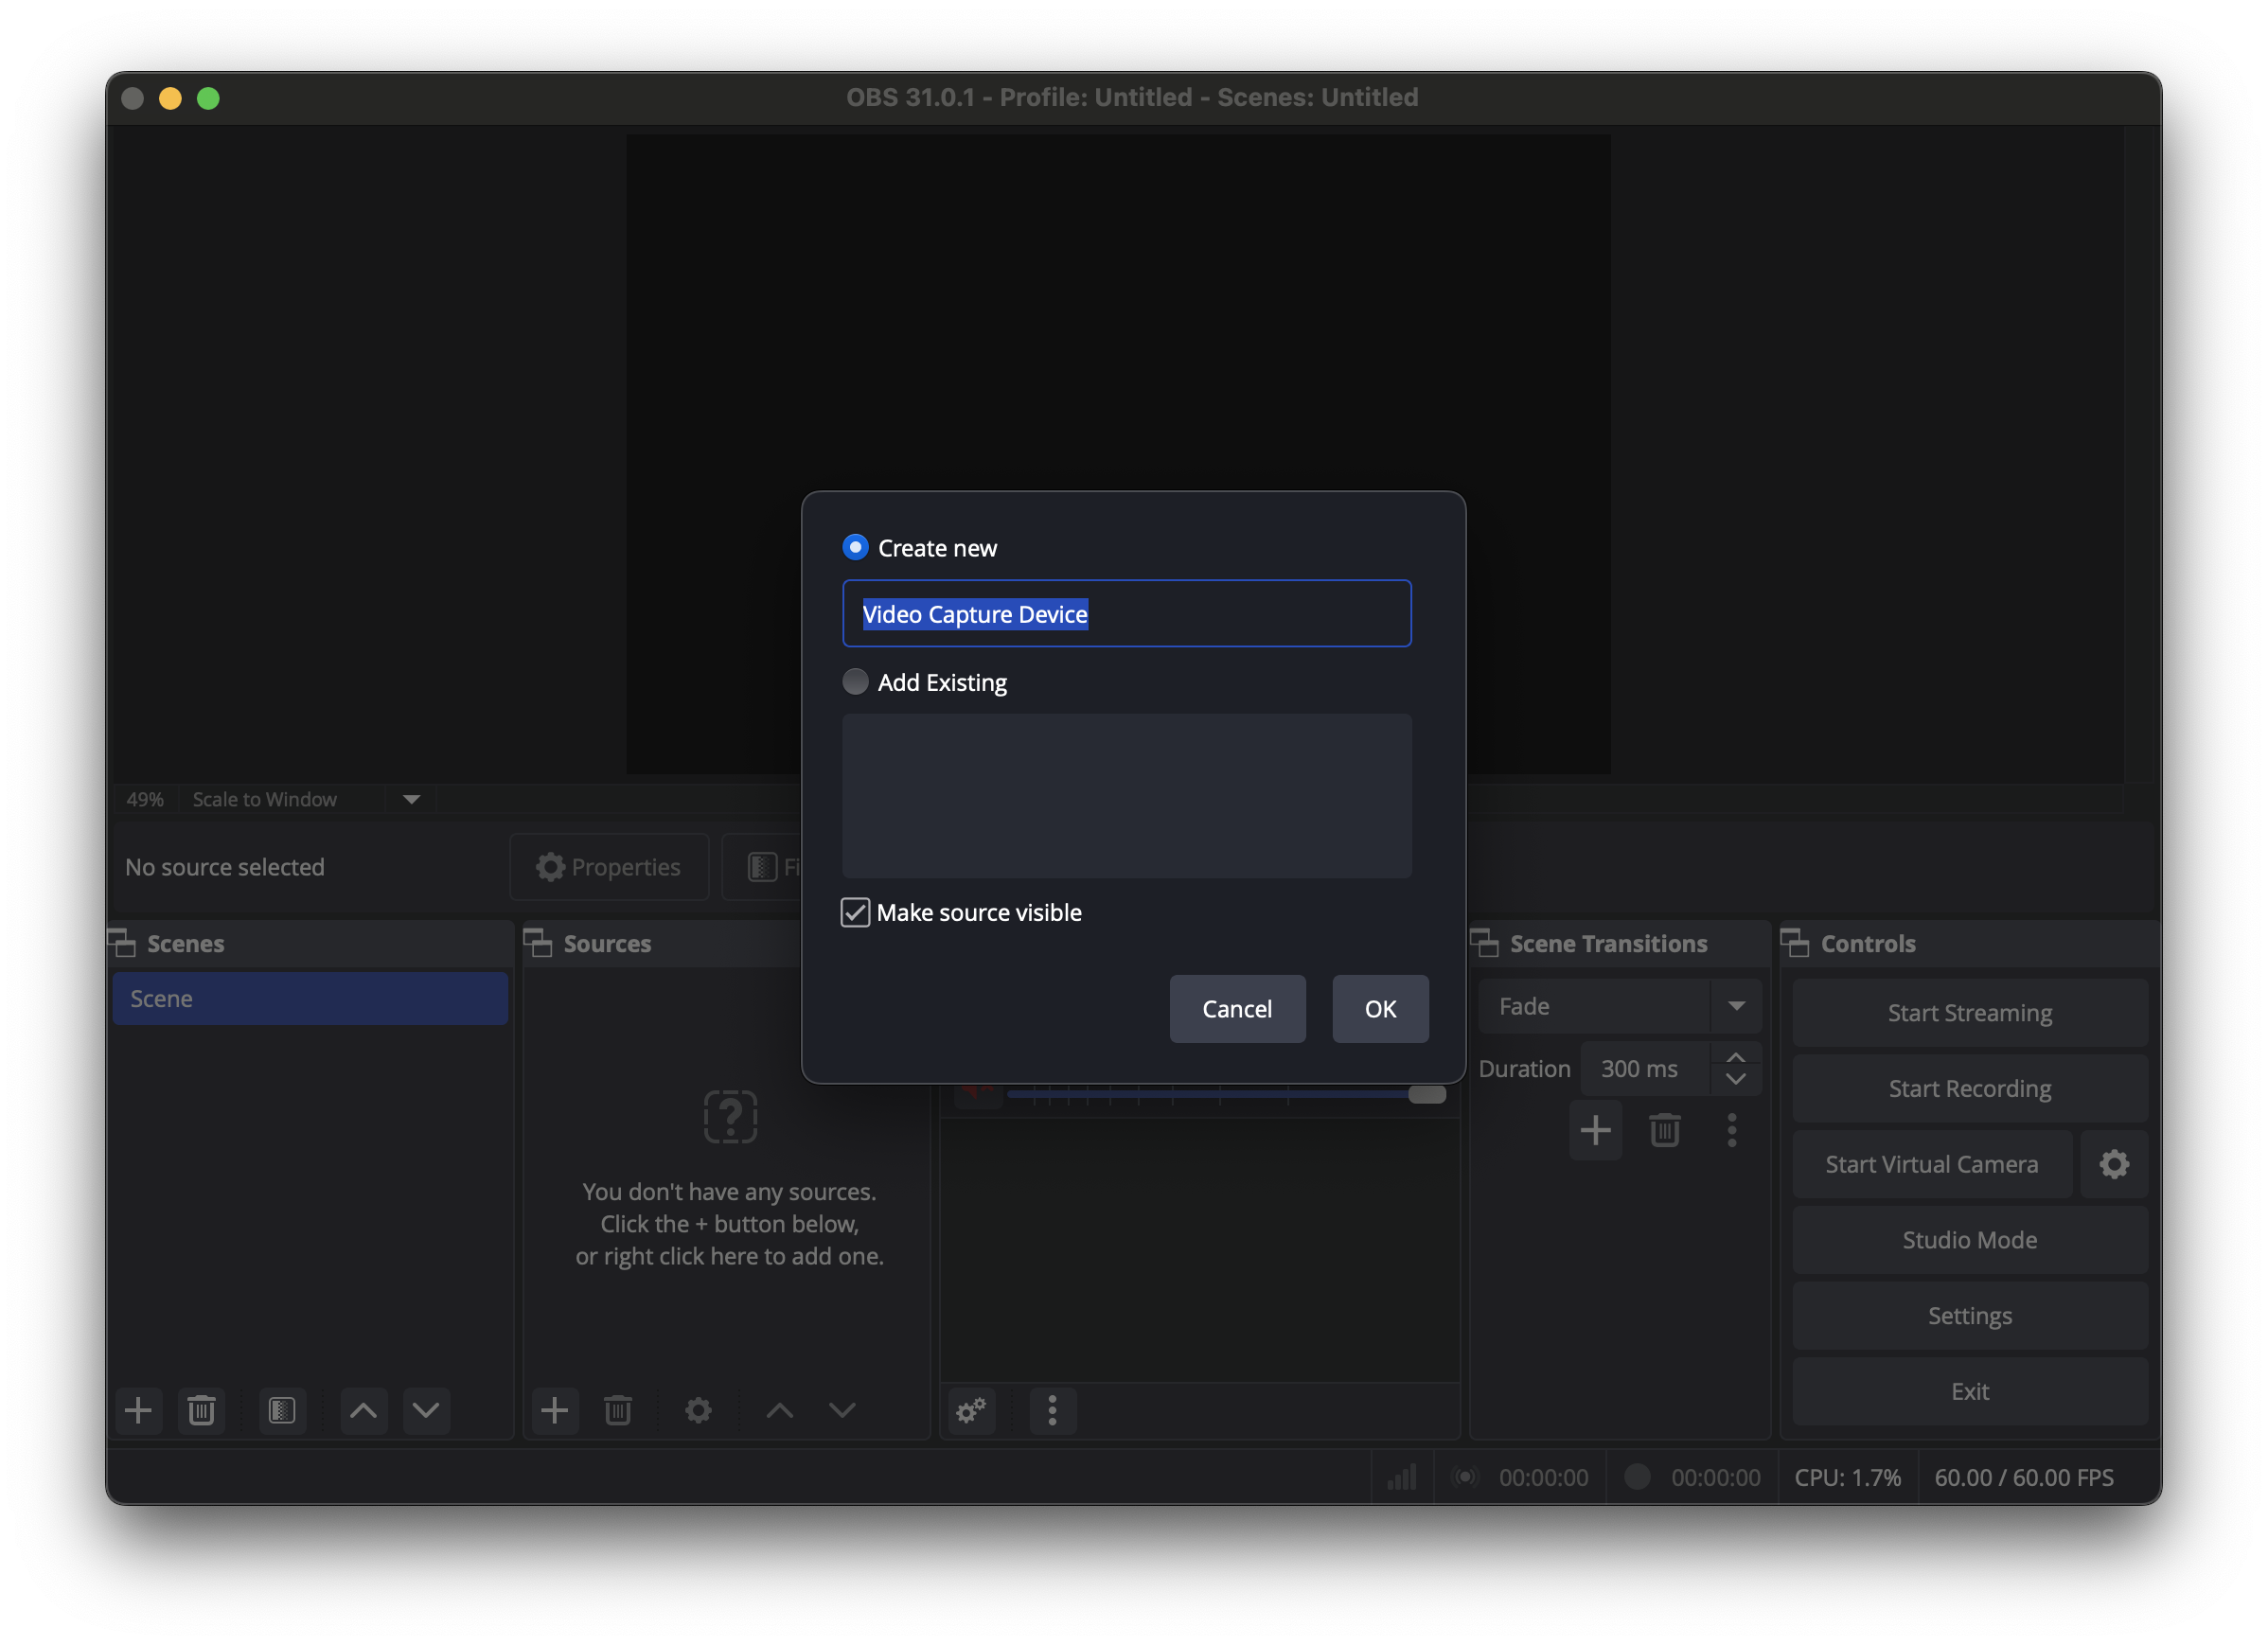
Task: Enable Studio Mode
Action: 1970,1240
